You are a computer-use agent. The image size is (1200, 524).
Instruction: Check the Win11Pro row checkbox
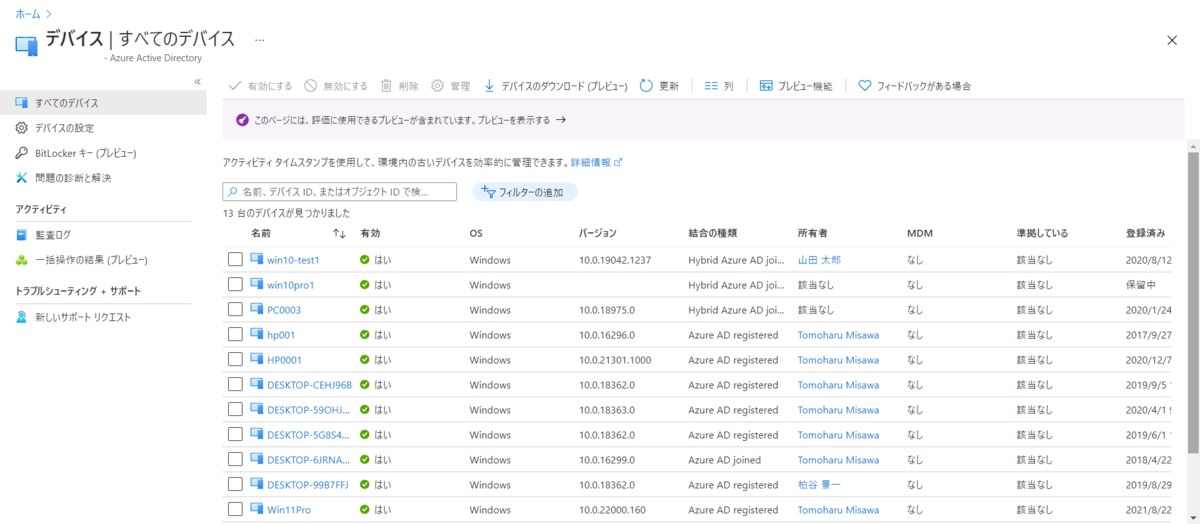tap(235, 509)
